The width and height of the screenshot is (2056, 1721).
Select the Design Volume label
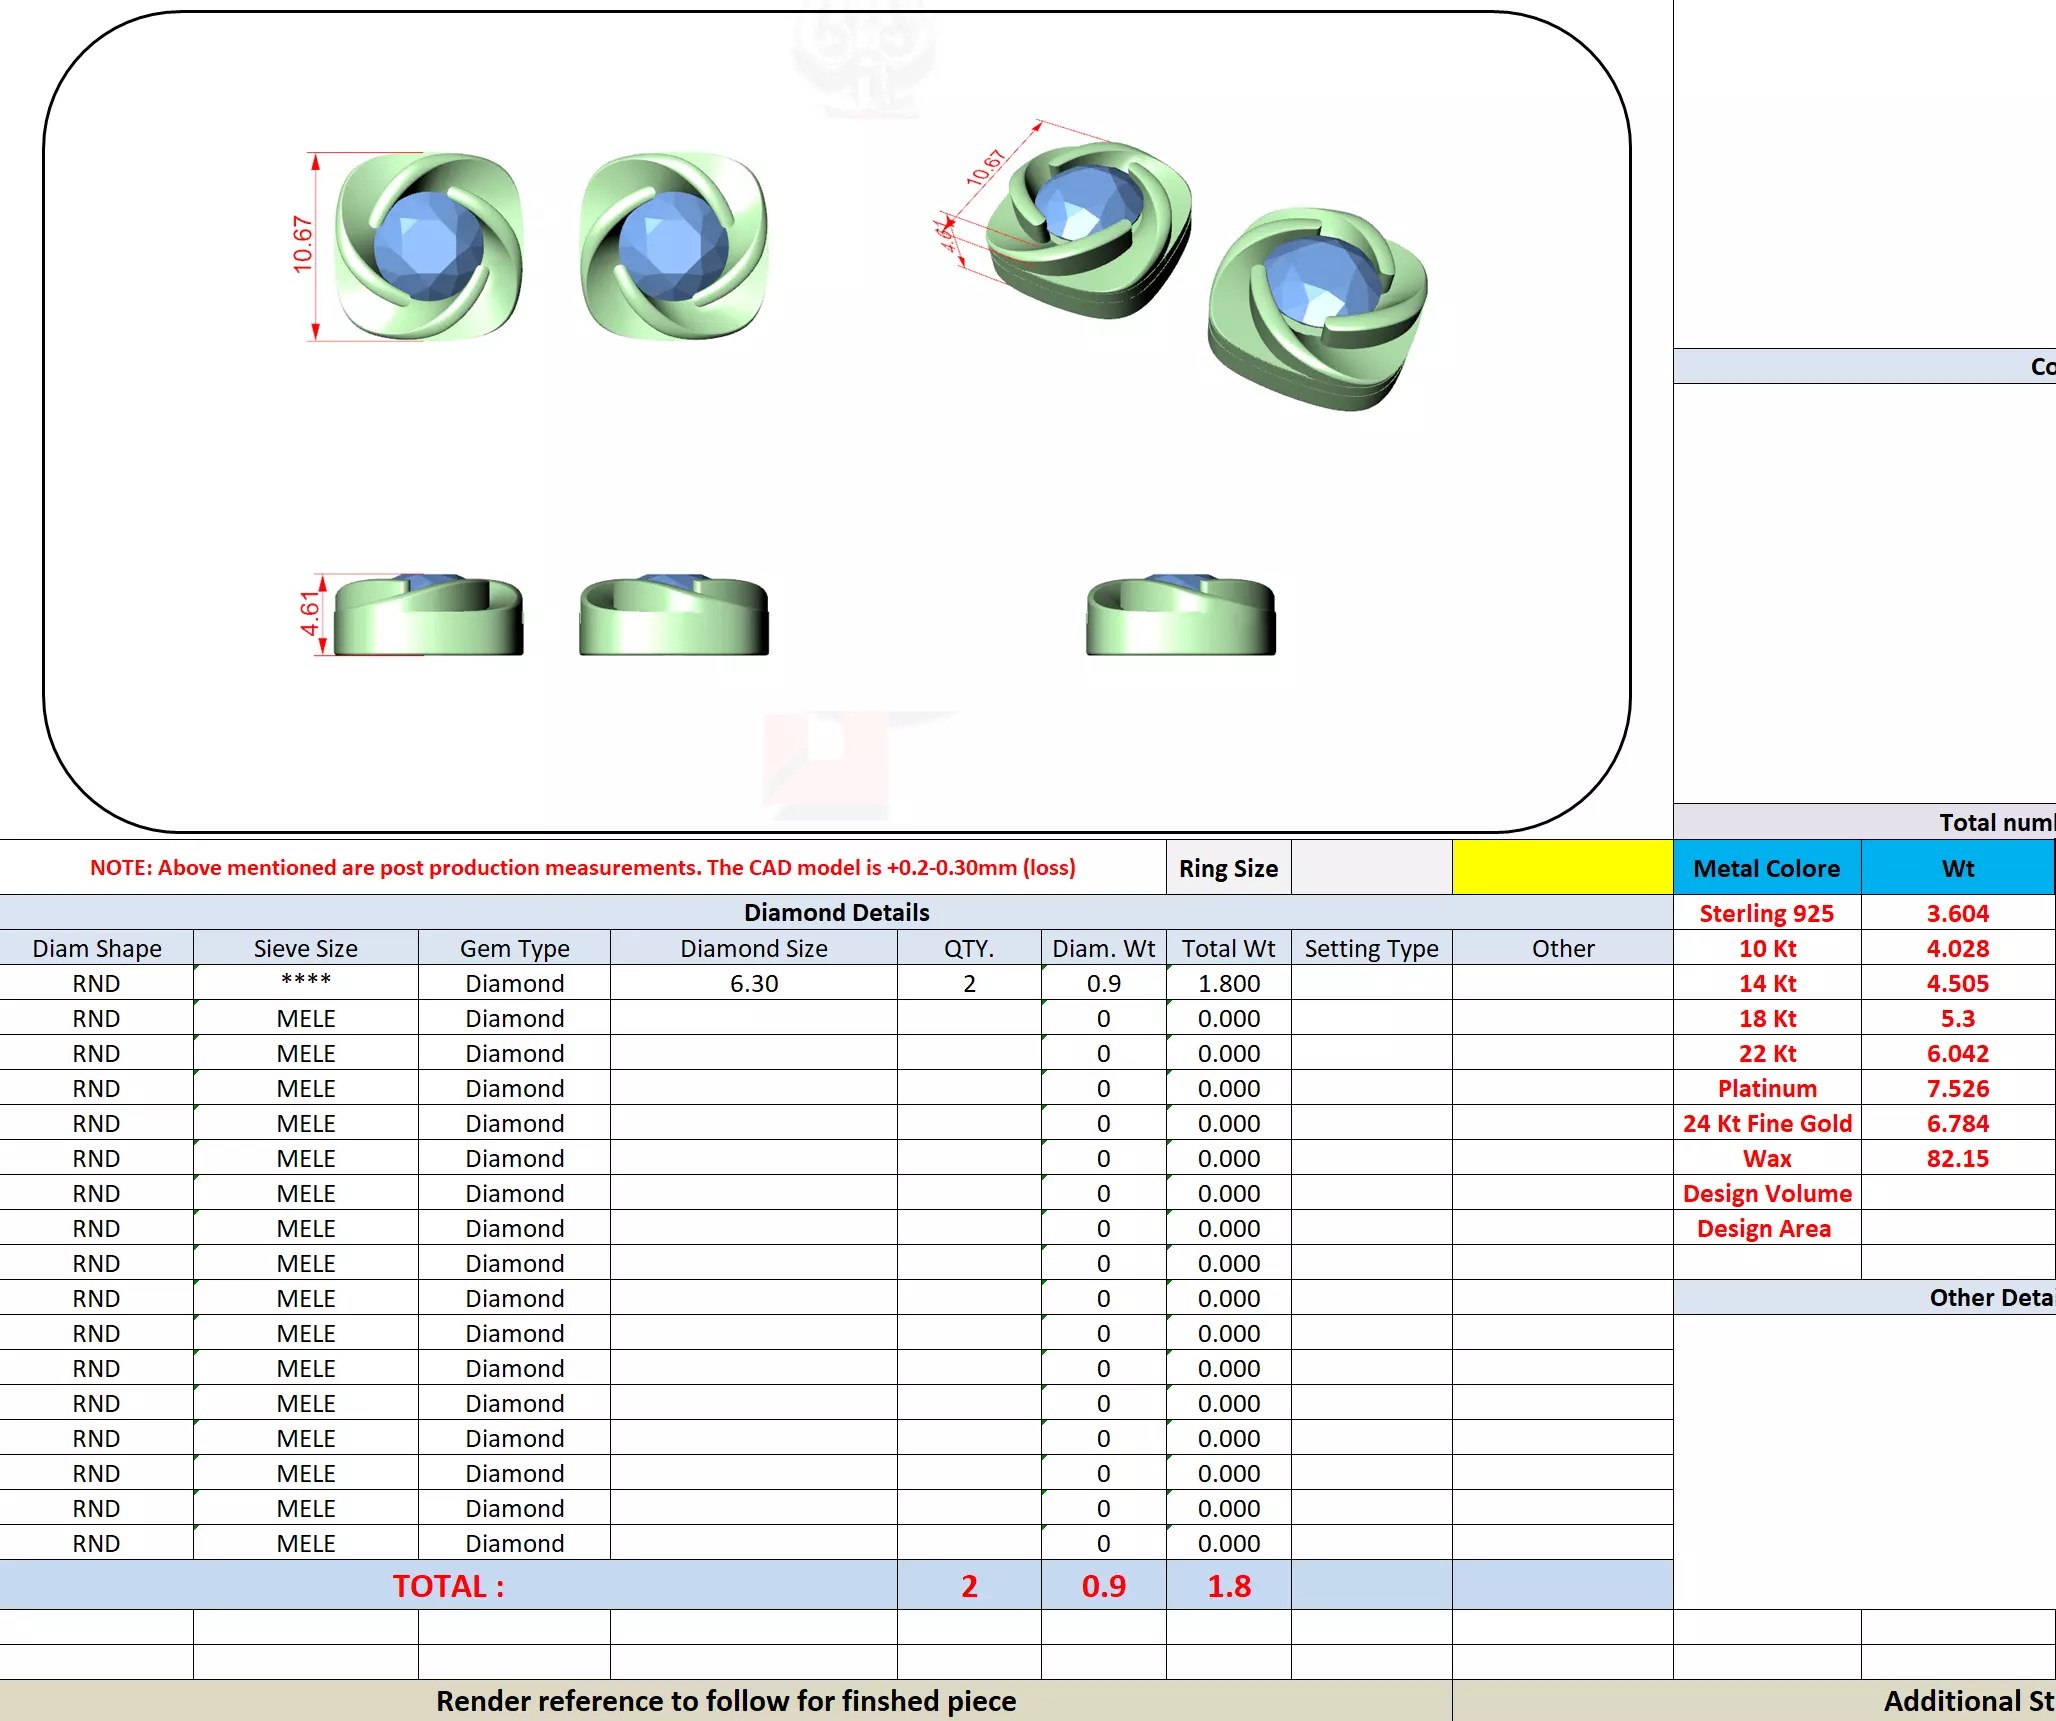[x=1767, y=1193]
